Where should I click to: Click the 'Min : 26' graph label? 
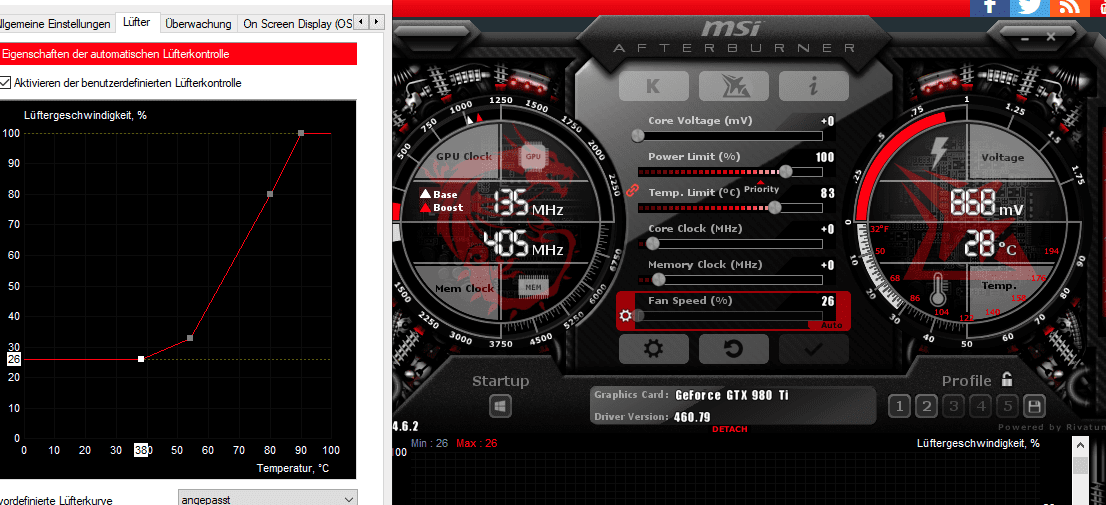(x=430, y=443)
